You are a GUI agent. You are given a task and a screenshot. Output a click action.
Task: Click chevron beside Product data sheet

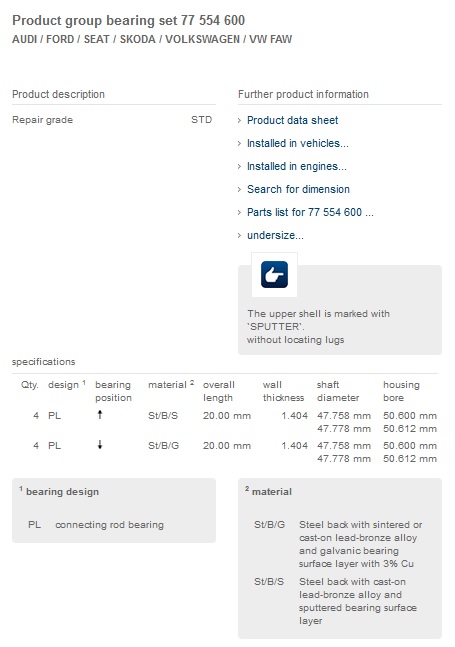[239, 120]
